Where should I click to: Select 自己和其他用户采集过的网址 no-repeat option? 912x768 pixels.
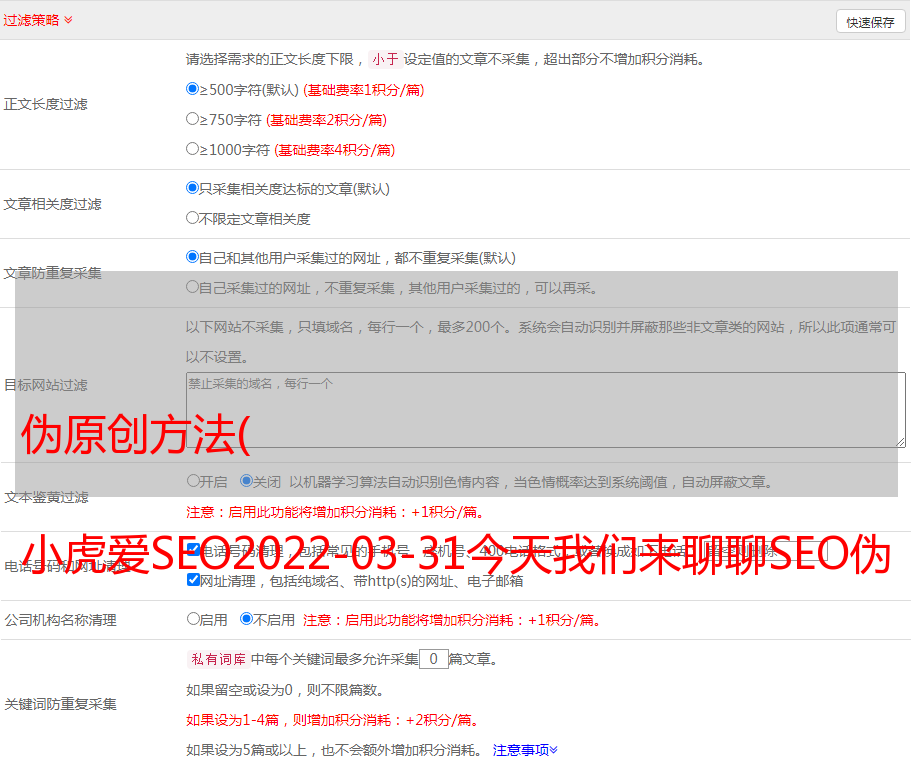pyautogui.click(x=192, y=257)
